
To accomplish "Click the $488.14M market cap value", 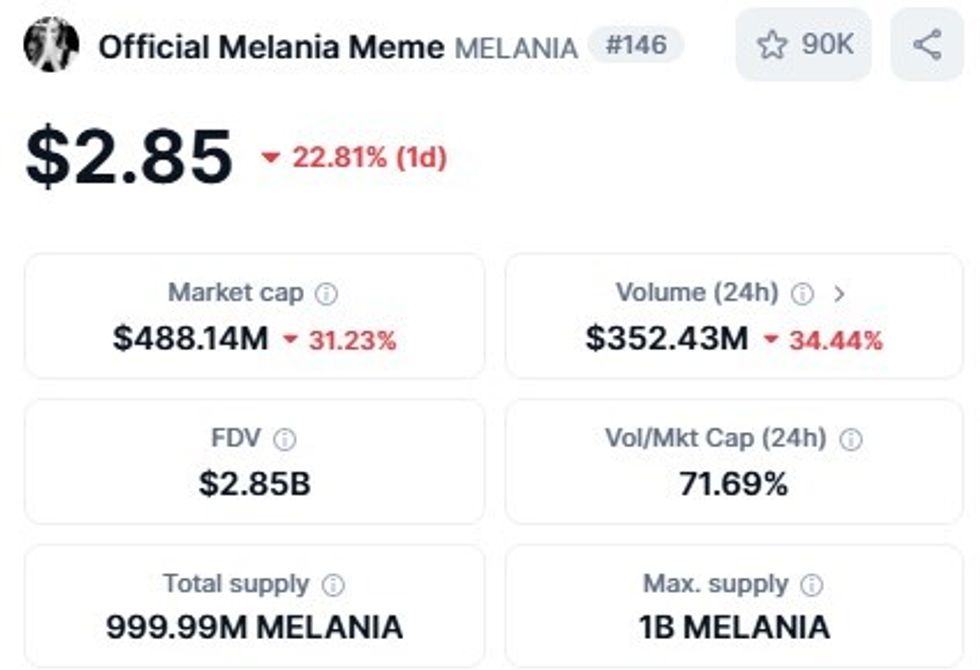I will 190,339.
